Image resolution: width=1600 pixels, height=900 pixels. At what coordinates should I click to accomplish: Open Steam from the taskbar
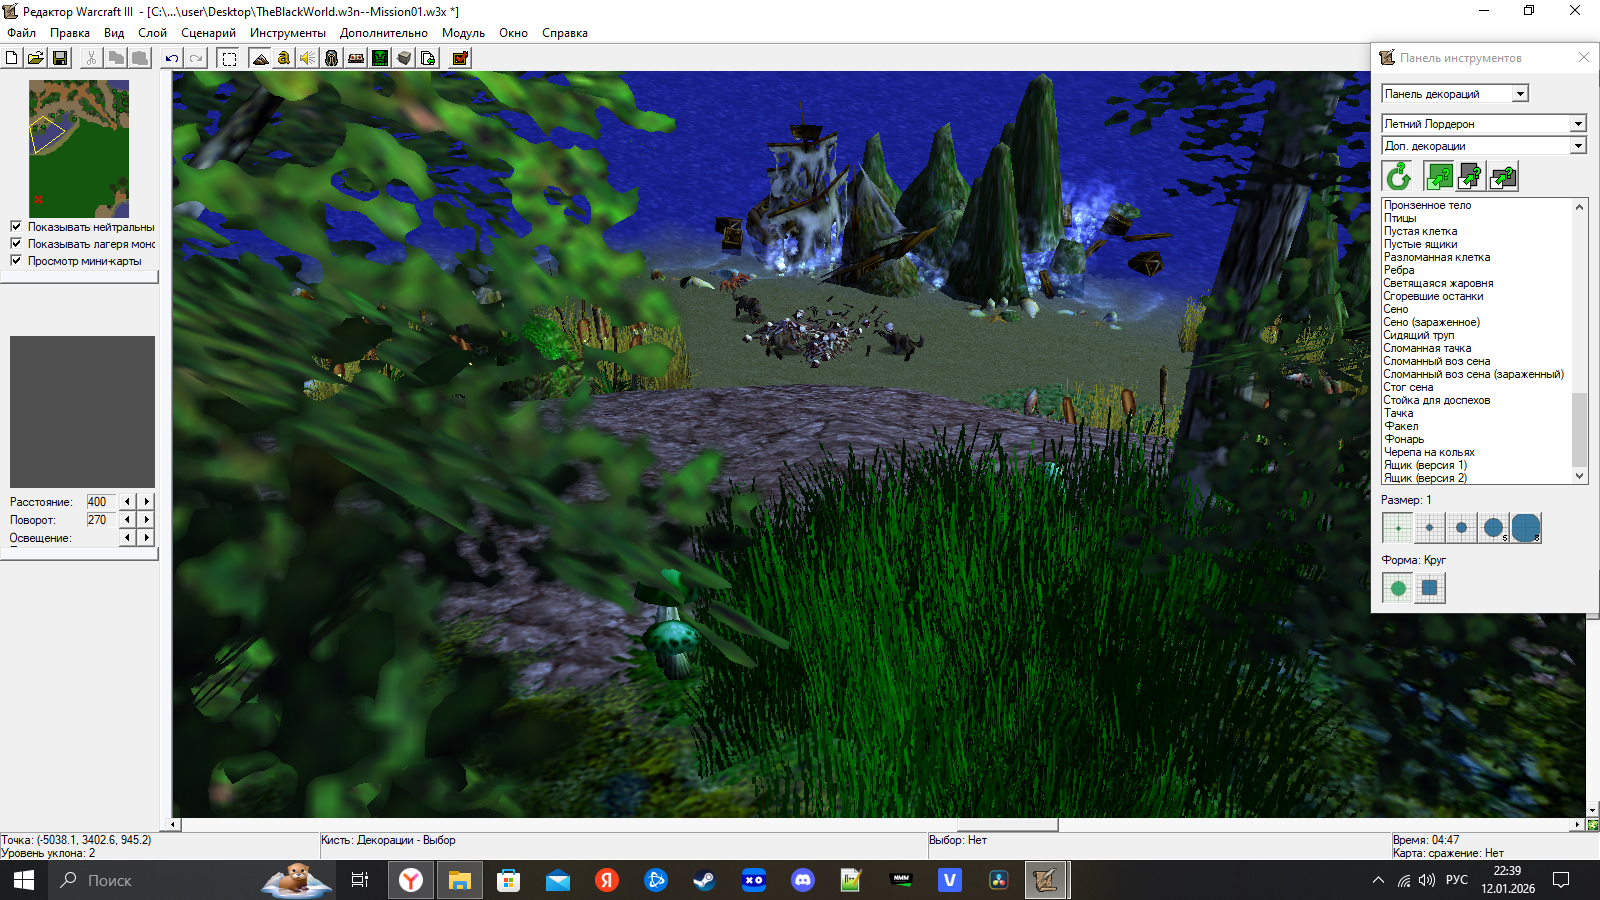click(704, 880)
